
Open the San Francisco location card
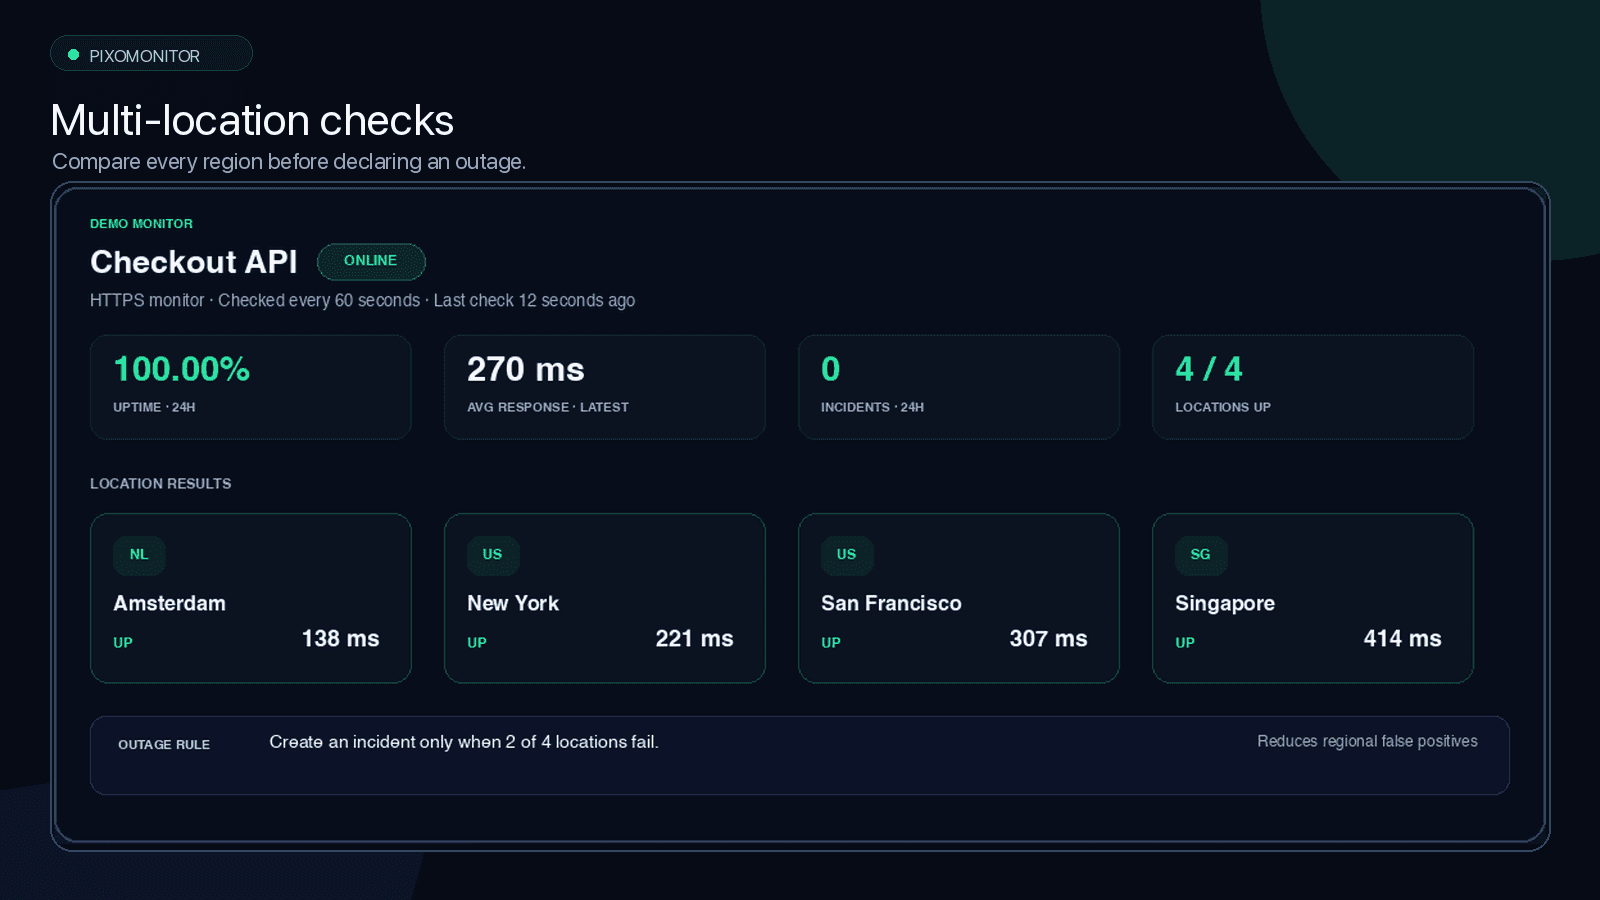pos(959,598)
